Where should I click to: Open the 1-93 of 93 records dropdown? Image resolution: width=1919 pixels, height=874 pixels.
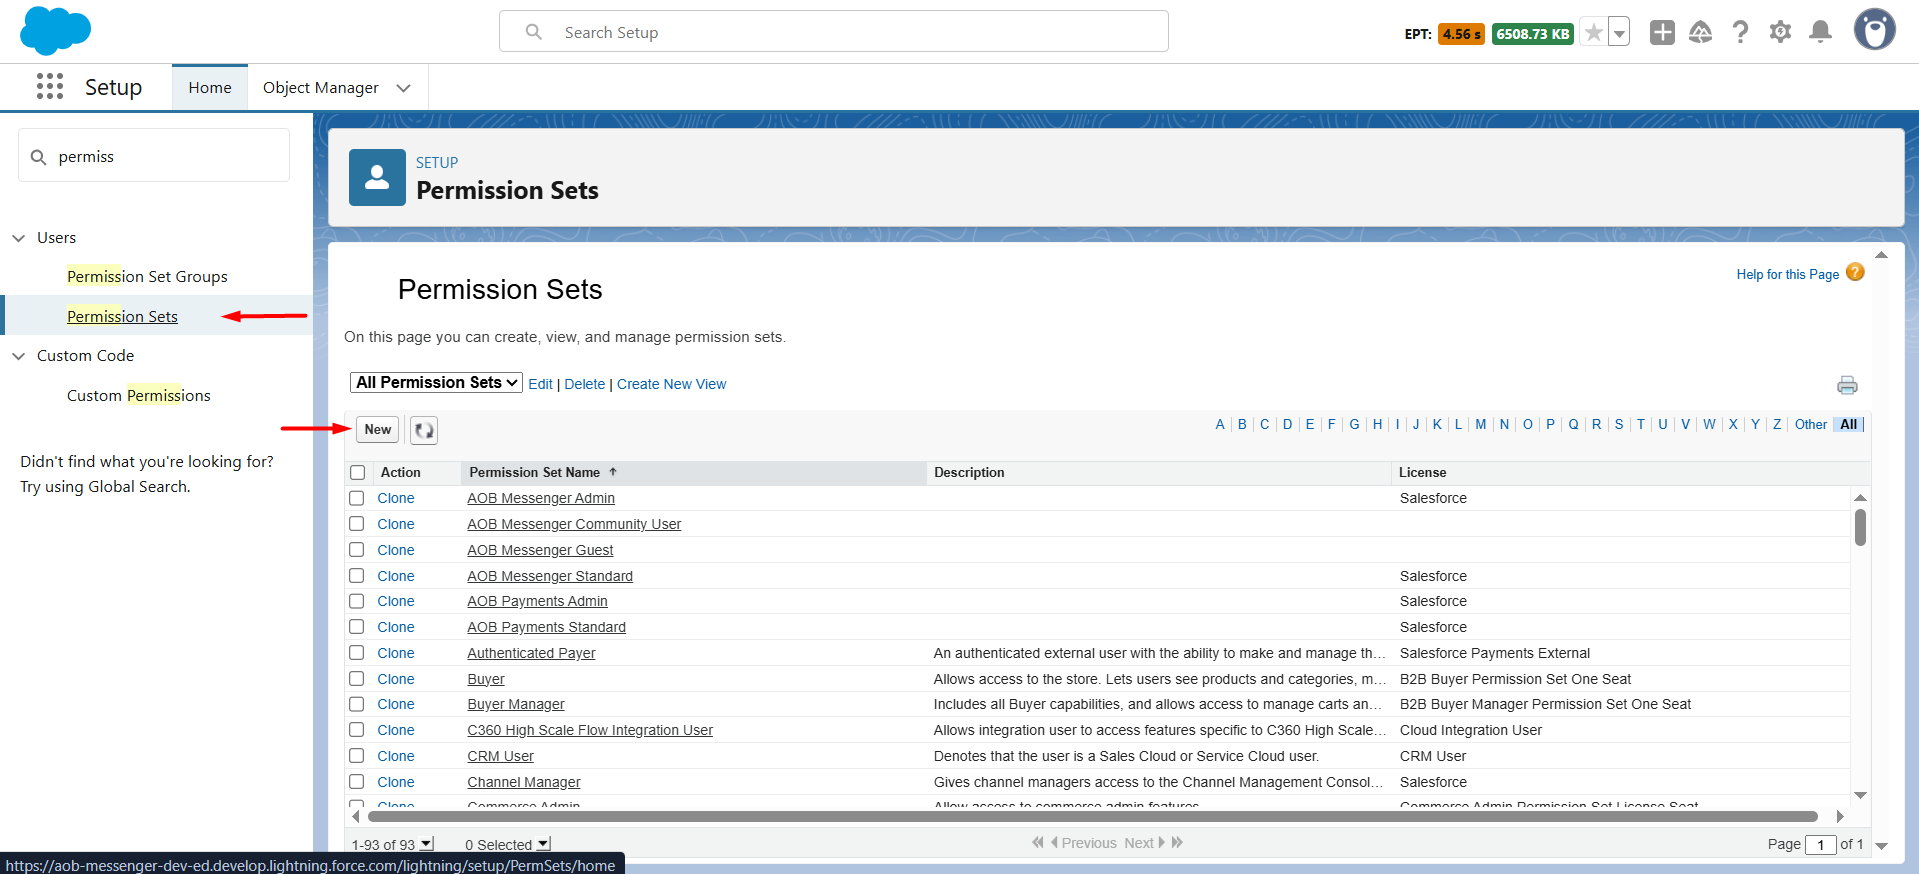[x=427, y=844]
